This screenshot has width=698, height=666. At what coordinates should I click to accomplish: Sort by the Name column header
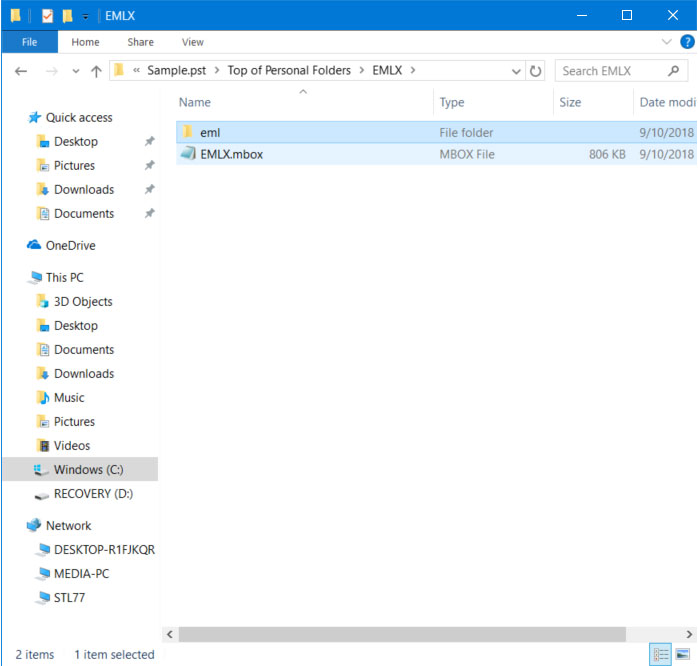pos(195,102)
